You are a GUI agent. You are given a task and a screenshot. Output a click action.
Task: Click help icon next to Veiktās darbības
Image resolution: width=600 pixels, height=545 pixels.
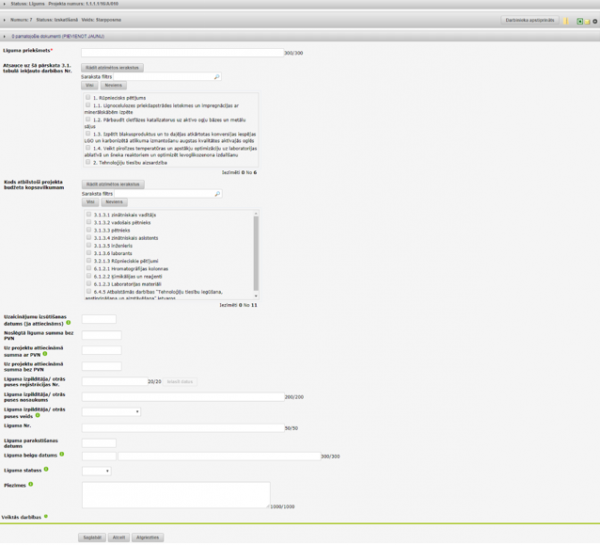point(45,516)
